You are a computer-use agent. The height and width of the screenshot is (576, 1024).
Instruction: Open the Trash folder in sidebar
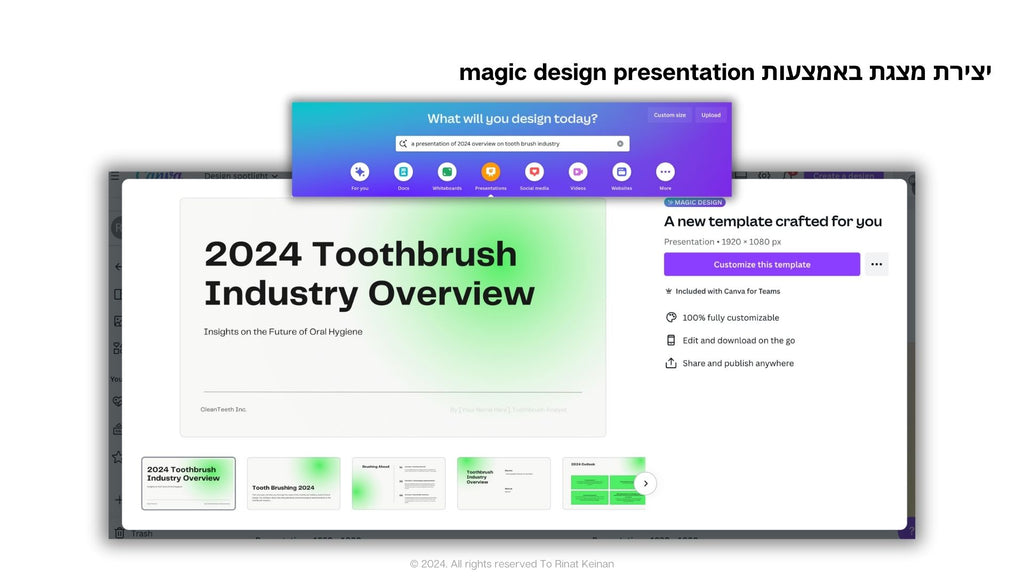click(135, 534)
